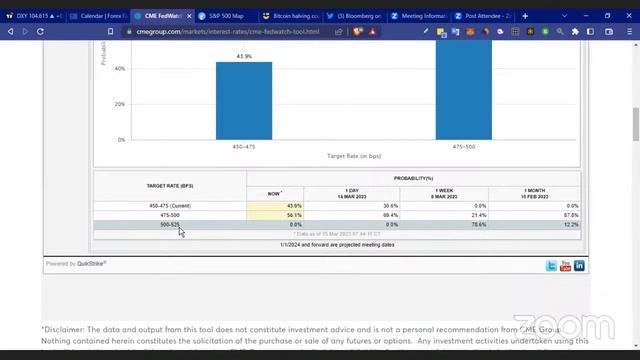This screenshot has height=360, width=640.
Task: Click the QuikStrike link in footer
Action: tap(91, 264)
